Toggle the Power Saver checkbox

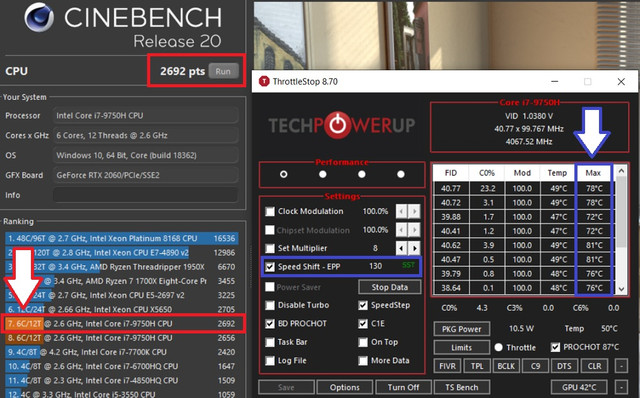[x=270, y=287]
